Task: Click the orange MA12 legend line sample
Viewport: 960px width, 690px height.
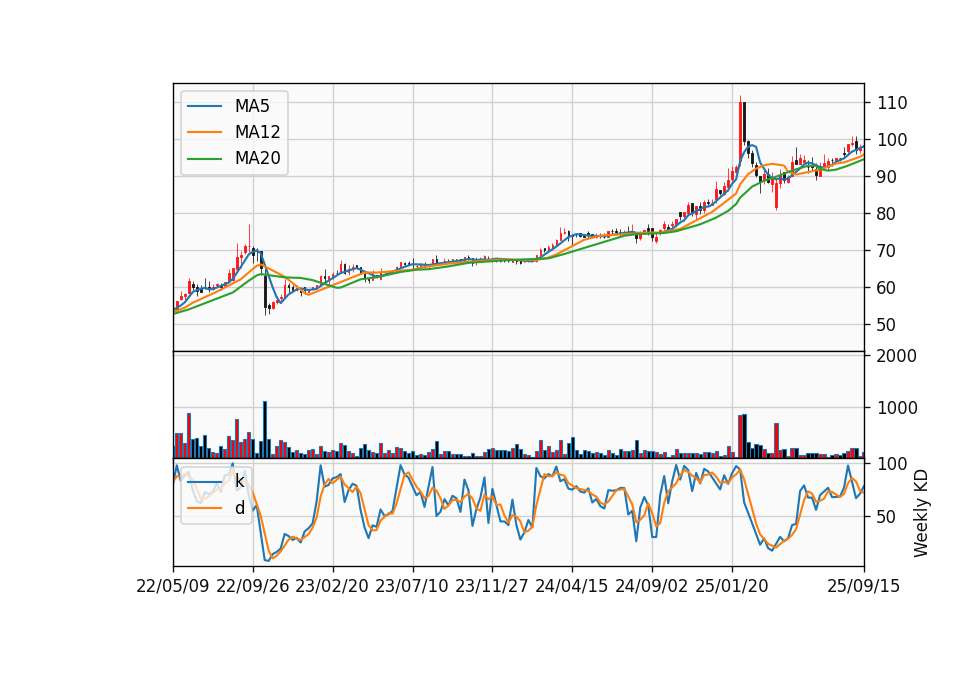Action: (x=204, y=132)
